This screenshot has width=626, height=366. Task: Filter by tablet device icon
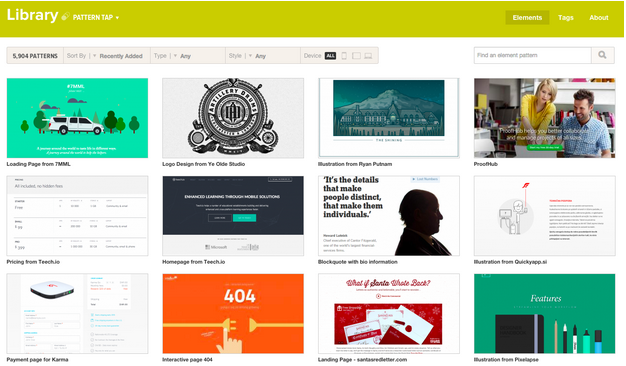(356, 56)
